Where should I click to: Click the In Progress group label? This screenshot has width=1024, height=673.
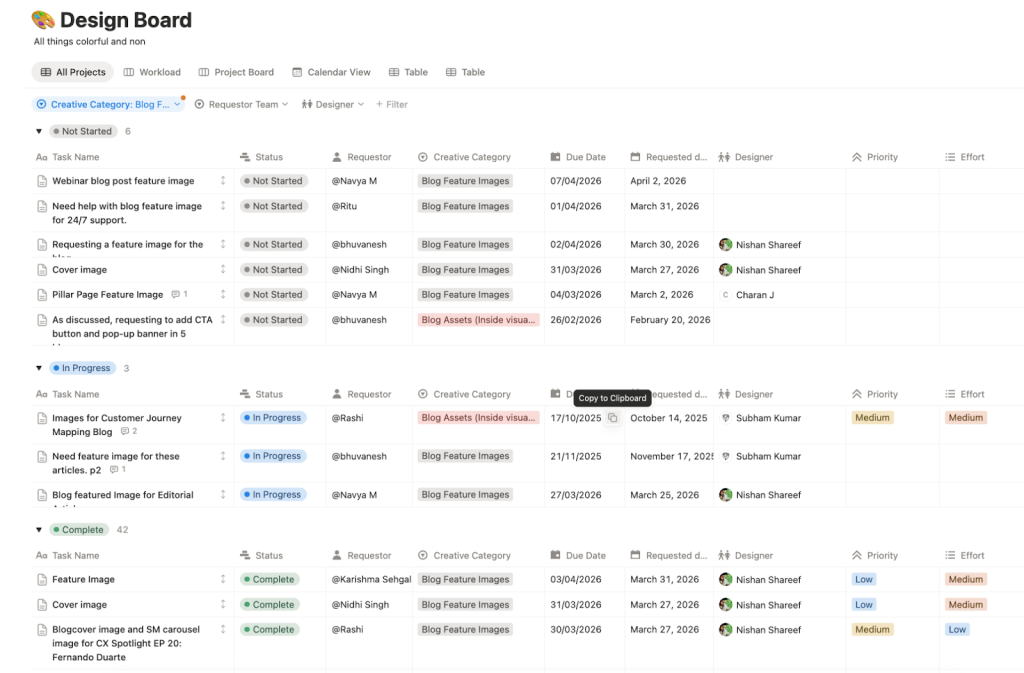82,368
